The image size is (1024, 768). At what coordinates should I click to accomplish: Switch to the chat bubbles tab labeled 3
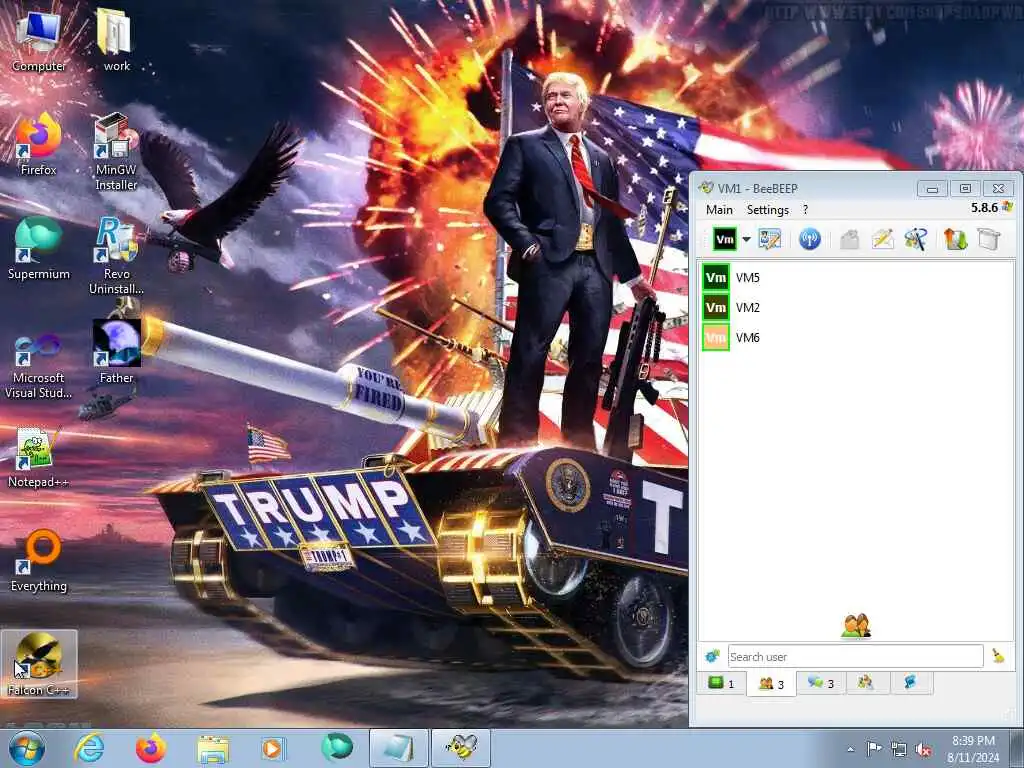click(821, 683)
